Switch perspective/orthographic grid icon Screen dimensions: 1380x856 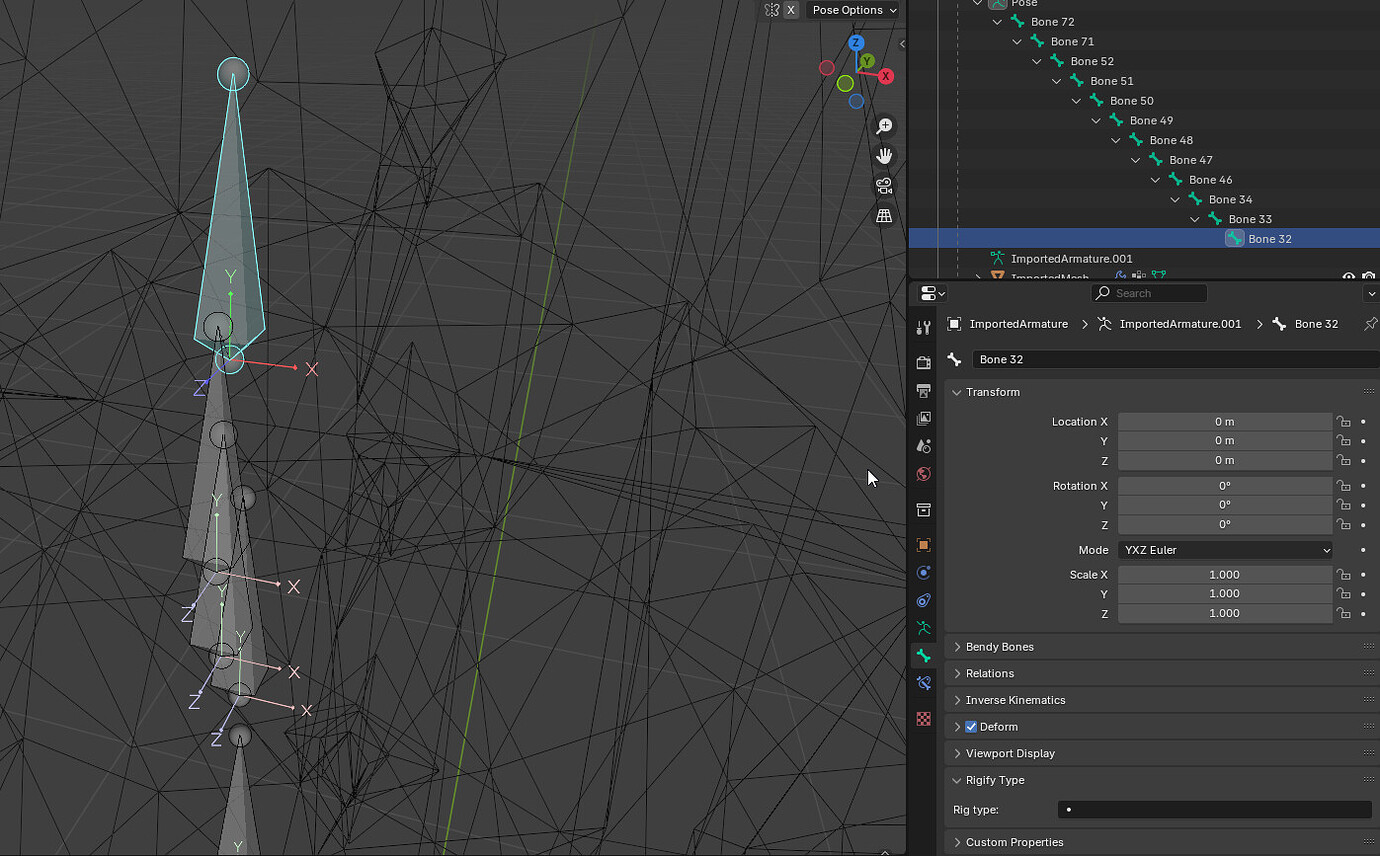point(884,216)
